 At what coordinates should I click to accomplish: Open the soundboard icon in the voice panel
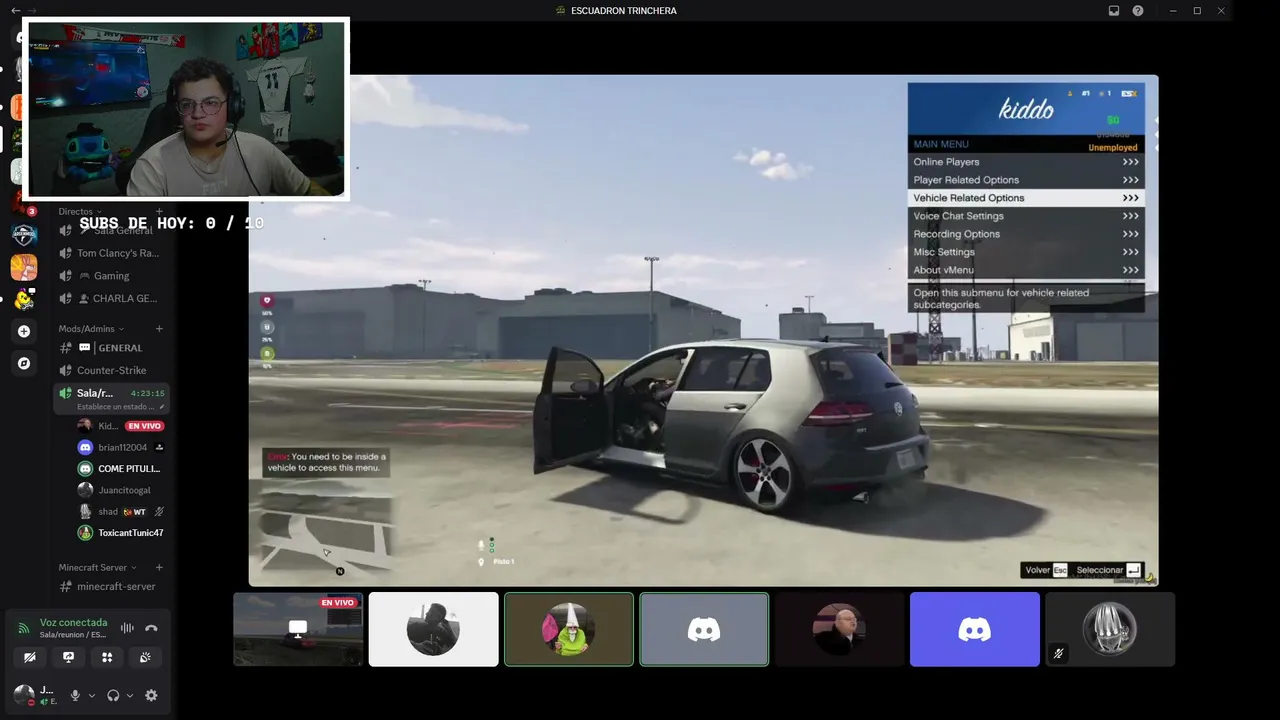pos(146,657)
